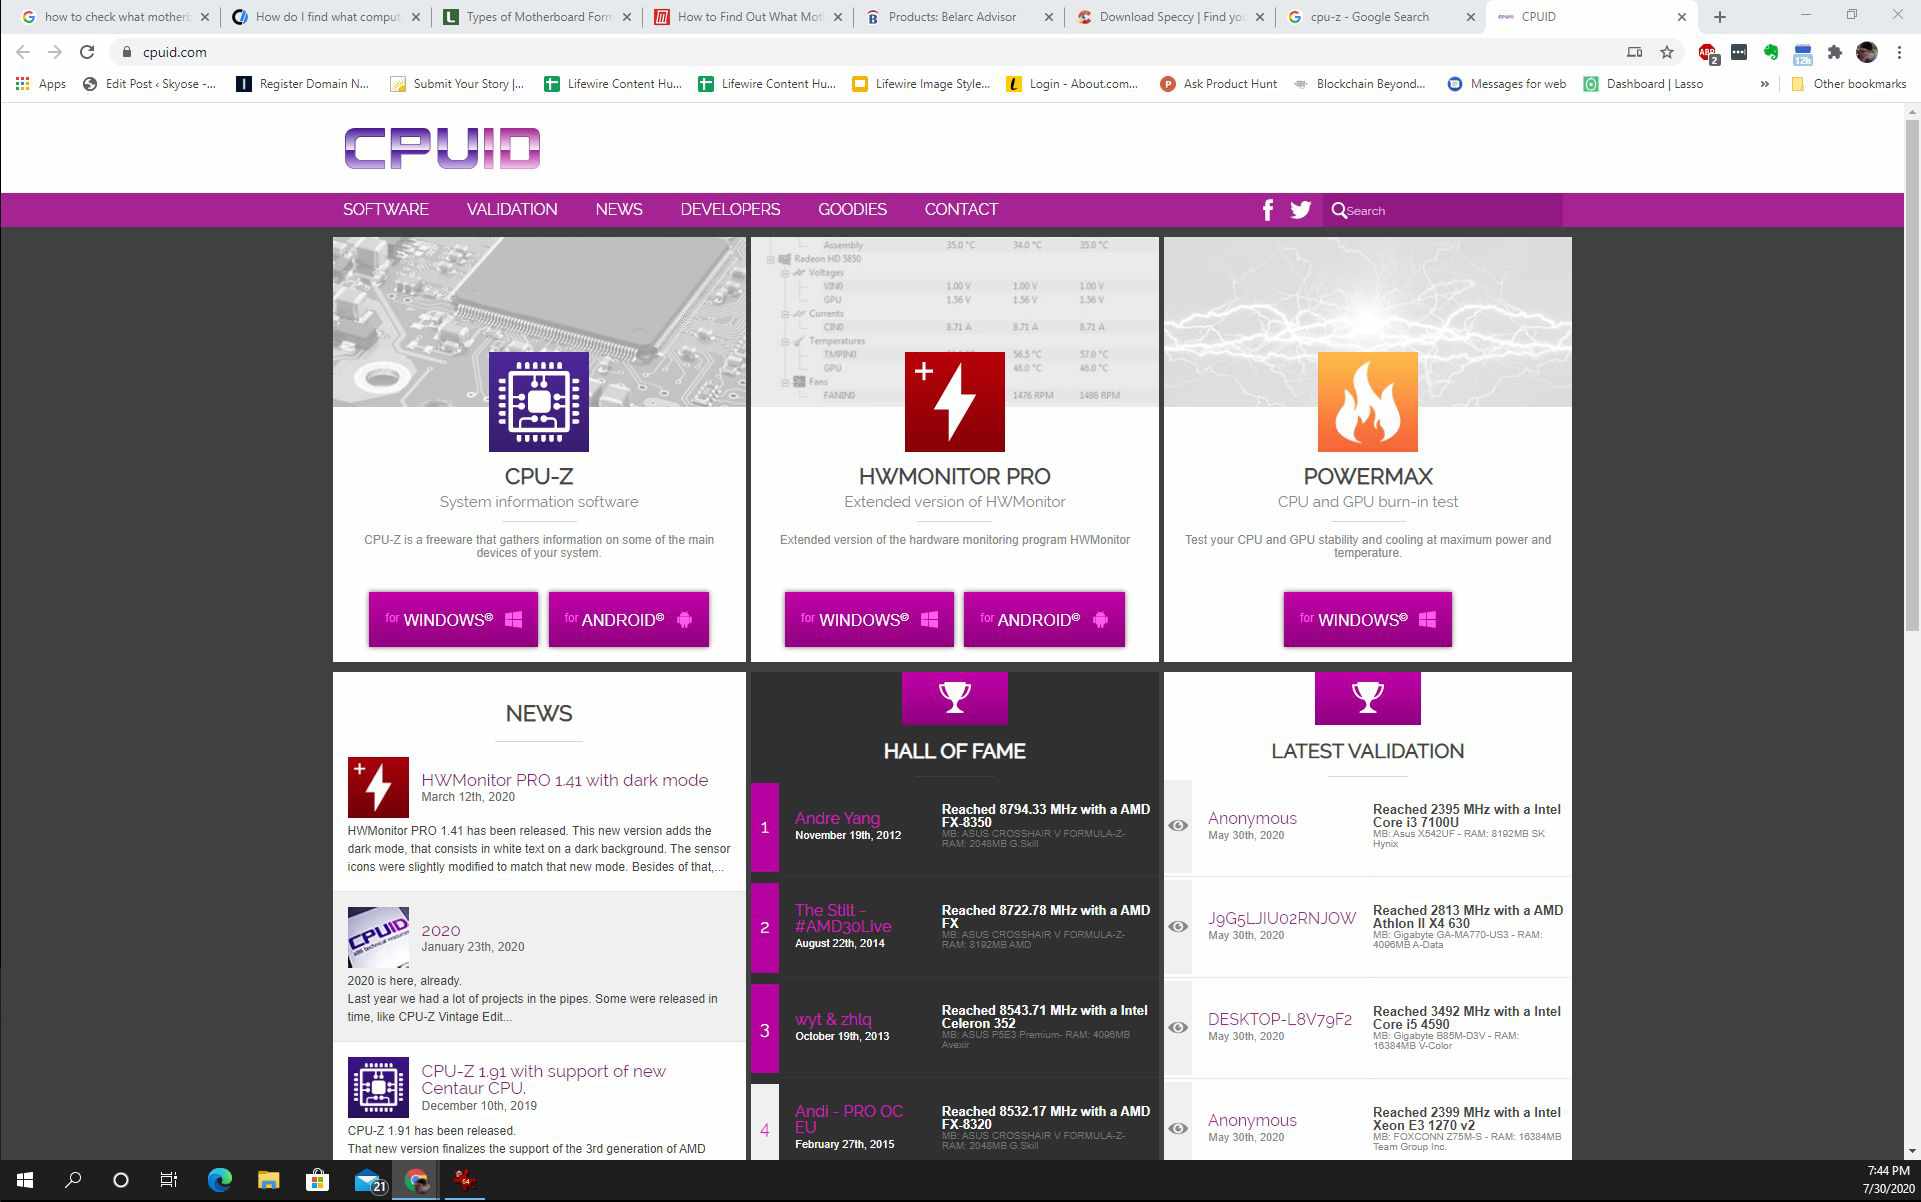Click the Hall of Fame trophy icon
This screenshot has height=1202, width=1921.
[x=955, y=697]
